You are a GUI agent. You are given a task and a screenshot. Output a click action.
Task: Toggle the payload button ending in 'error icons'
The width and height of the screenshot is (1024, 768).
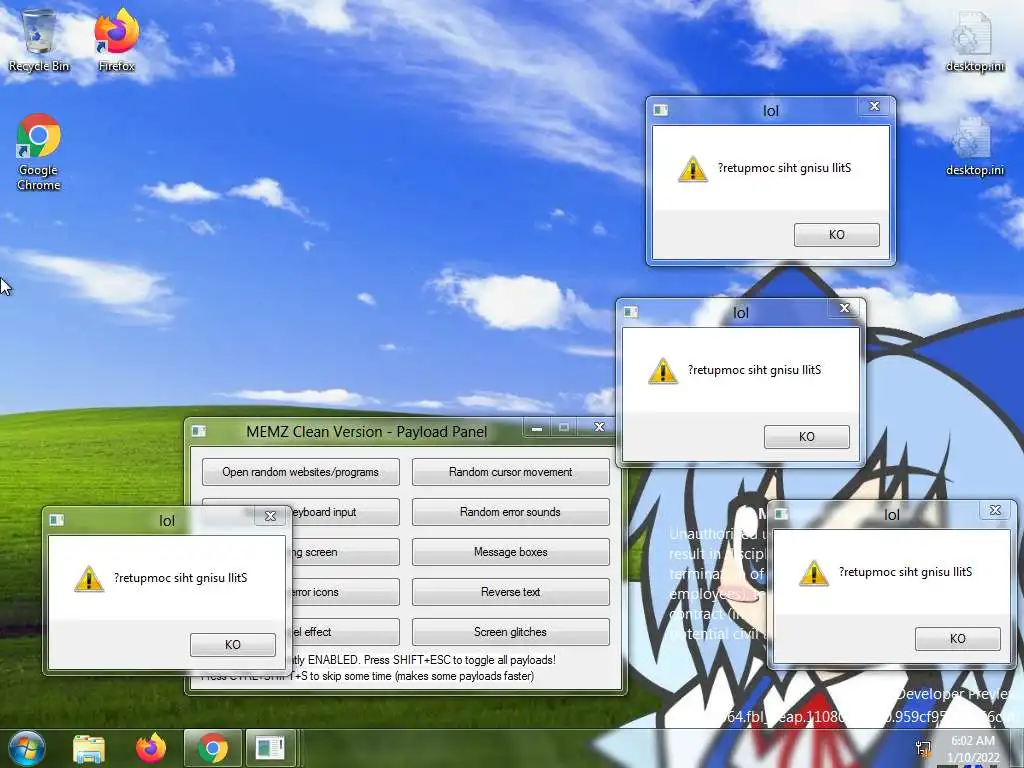(344, 592)
